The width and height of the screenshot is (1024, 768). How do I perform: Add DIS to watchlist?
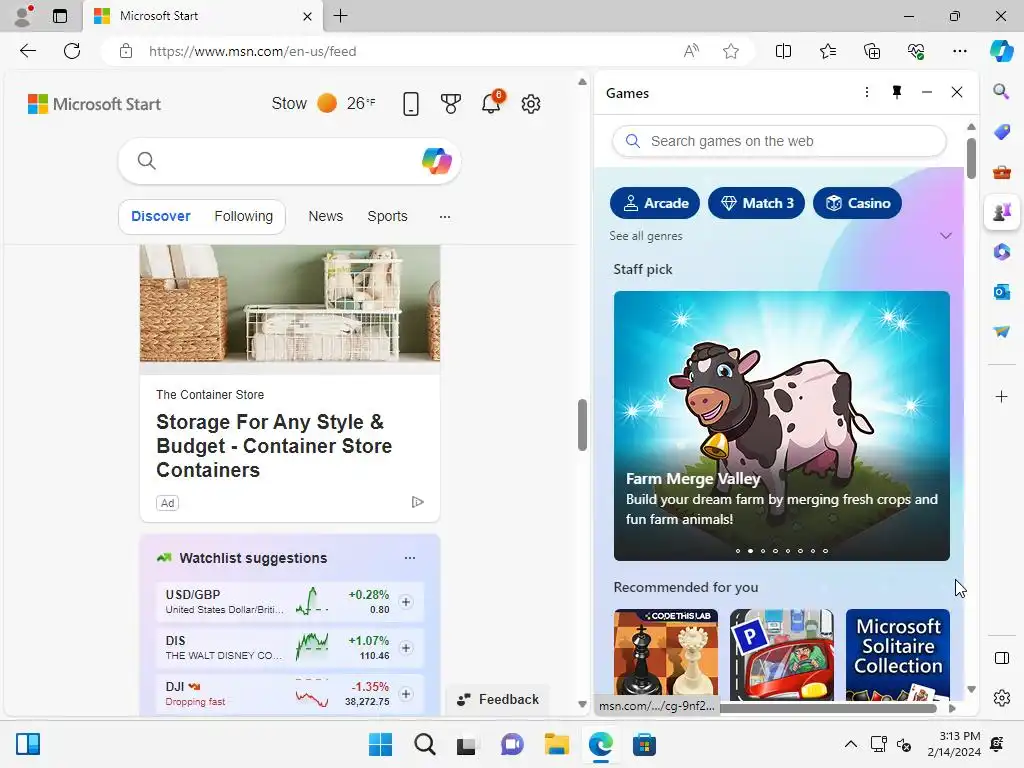tap(406, 648)
